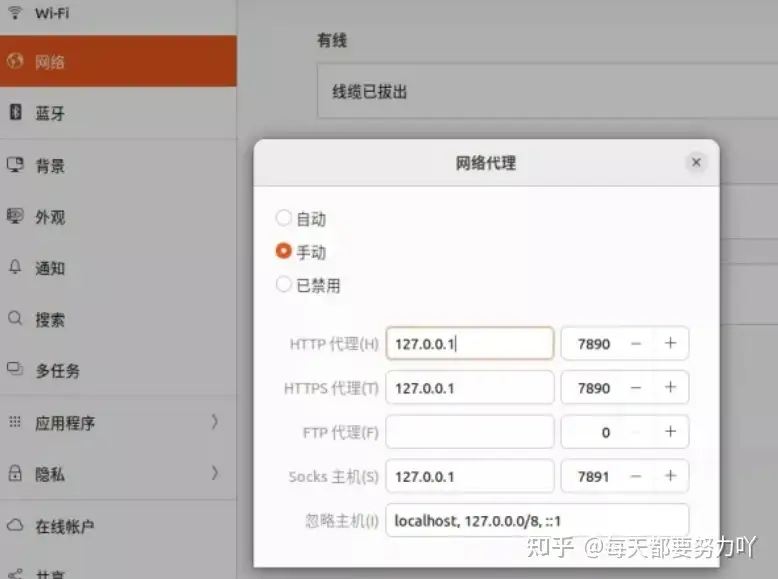
Task: Expand the 应用程序 submenu chevron
Action: coord(214,422)
